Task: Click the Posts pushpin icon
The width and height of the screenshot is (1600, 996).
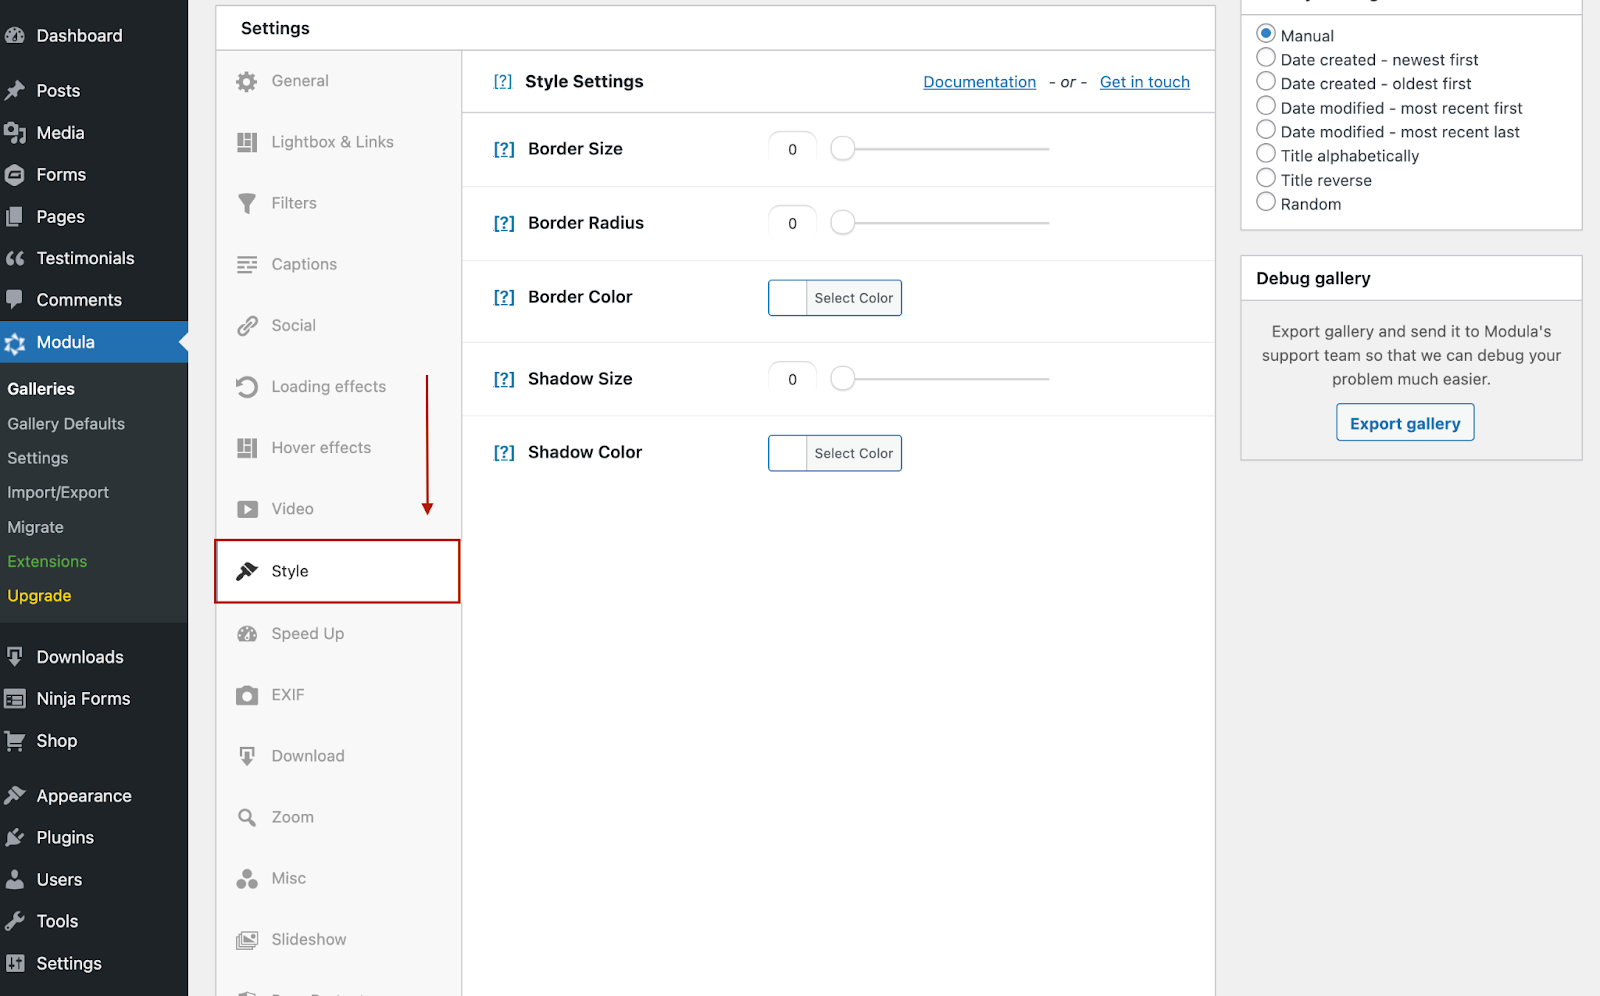Action: 15,91
